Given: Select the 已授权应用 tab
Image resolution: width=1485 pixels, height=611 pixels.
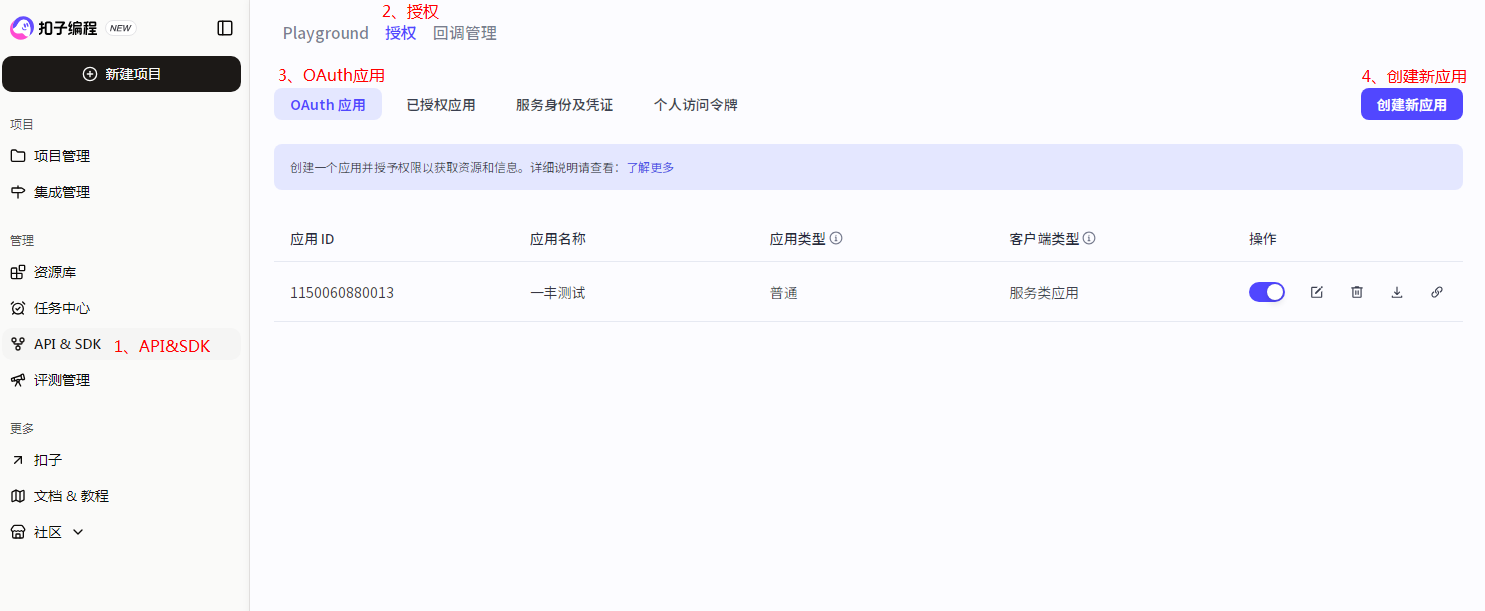Looking at the screenshot, I should click(441, 105).
